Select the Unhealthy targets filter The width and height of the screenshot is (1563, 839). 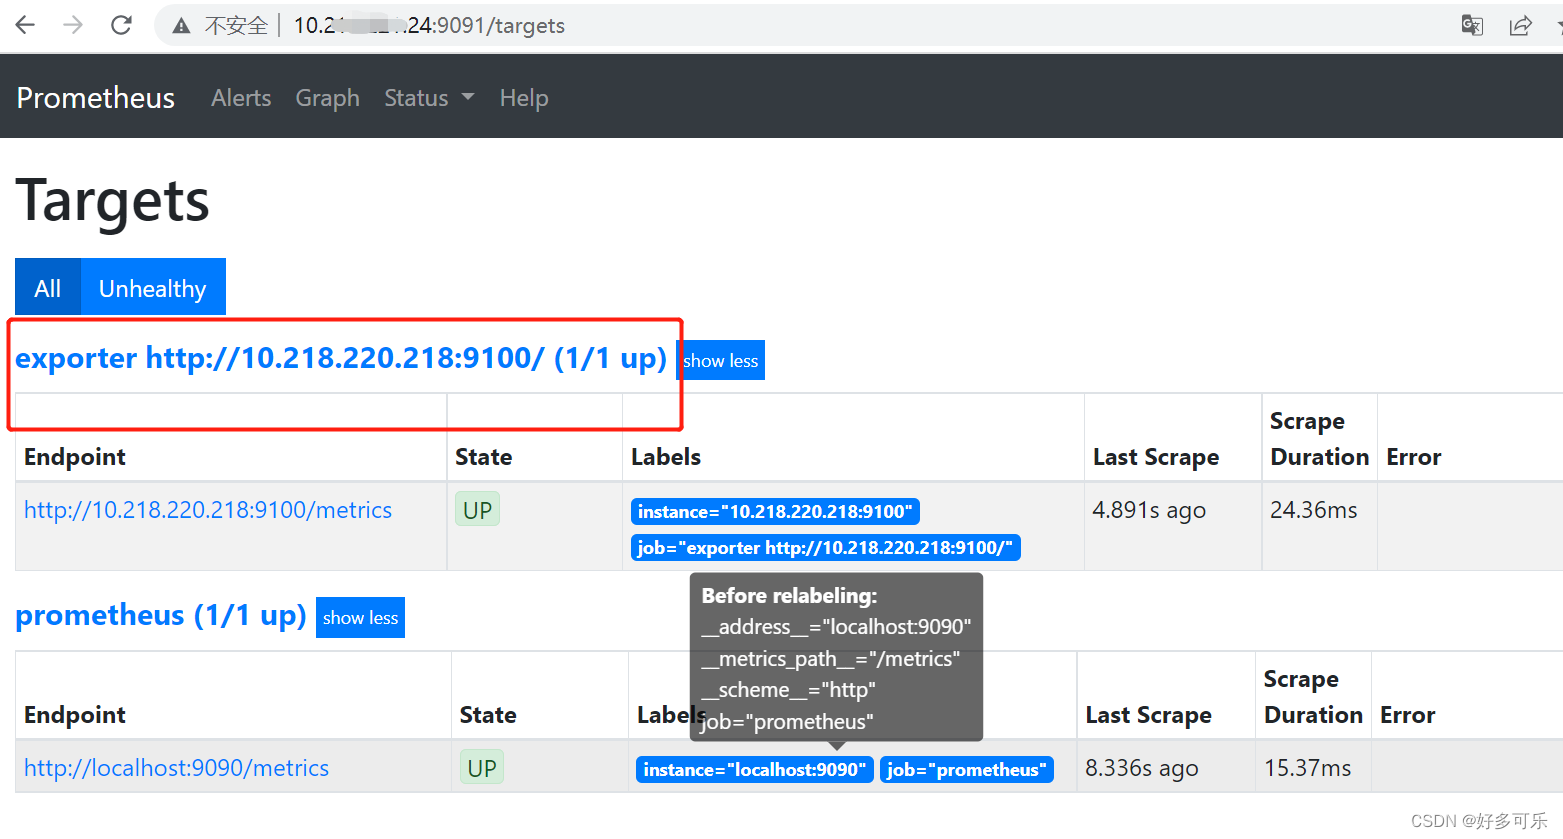coord(153,288)
